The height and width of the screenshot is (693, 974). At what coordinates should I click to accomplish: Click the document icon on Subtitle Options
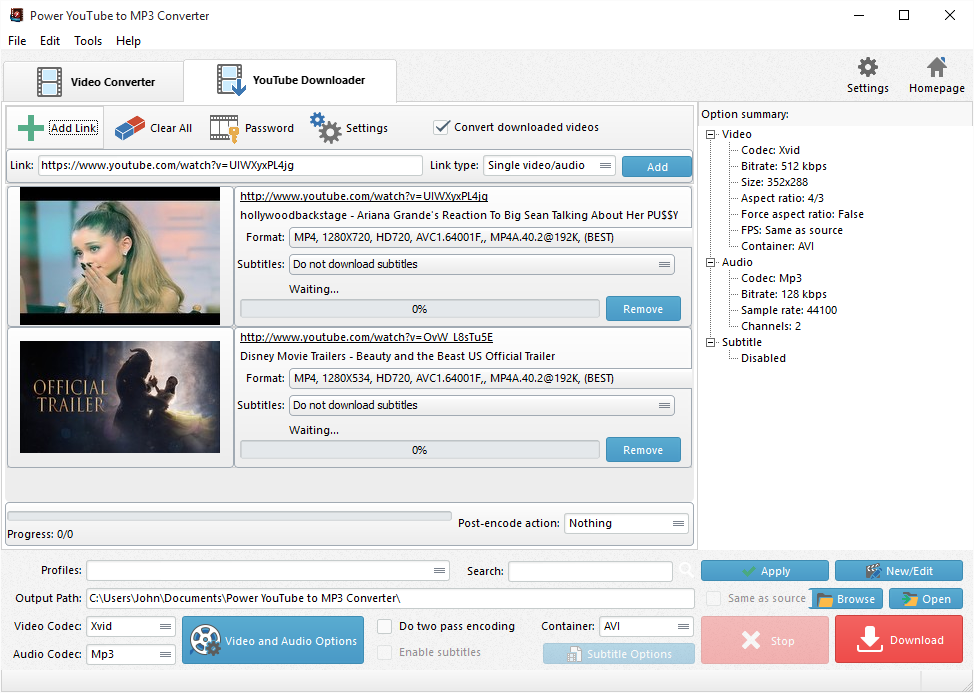(574, 654)
